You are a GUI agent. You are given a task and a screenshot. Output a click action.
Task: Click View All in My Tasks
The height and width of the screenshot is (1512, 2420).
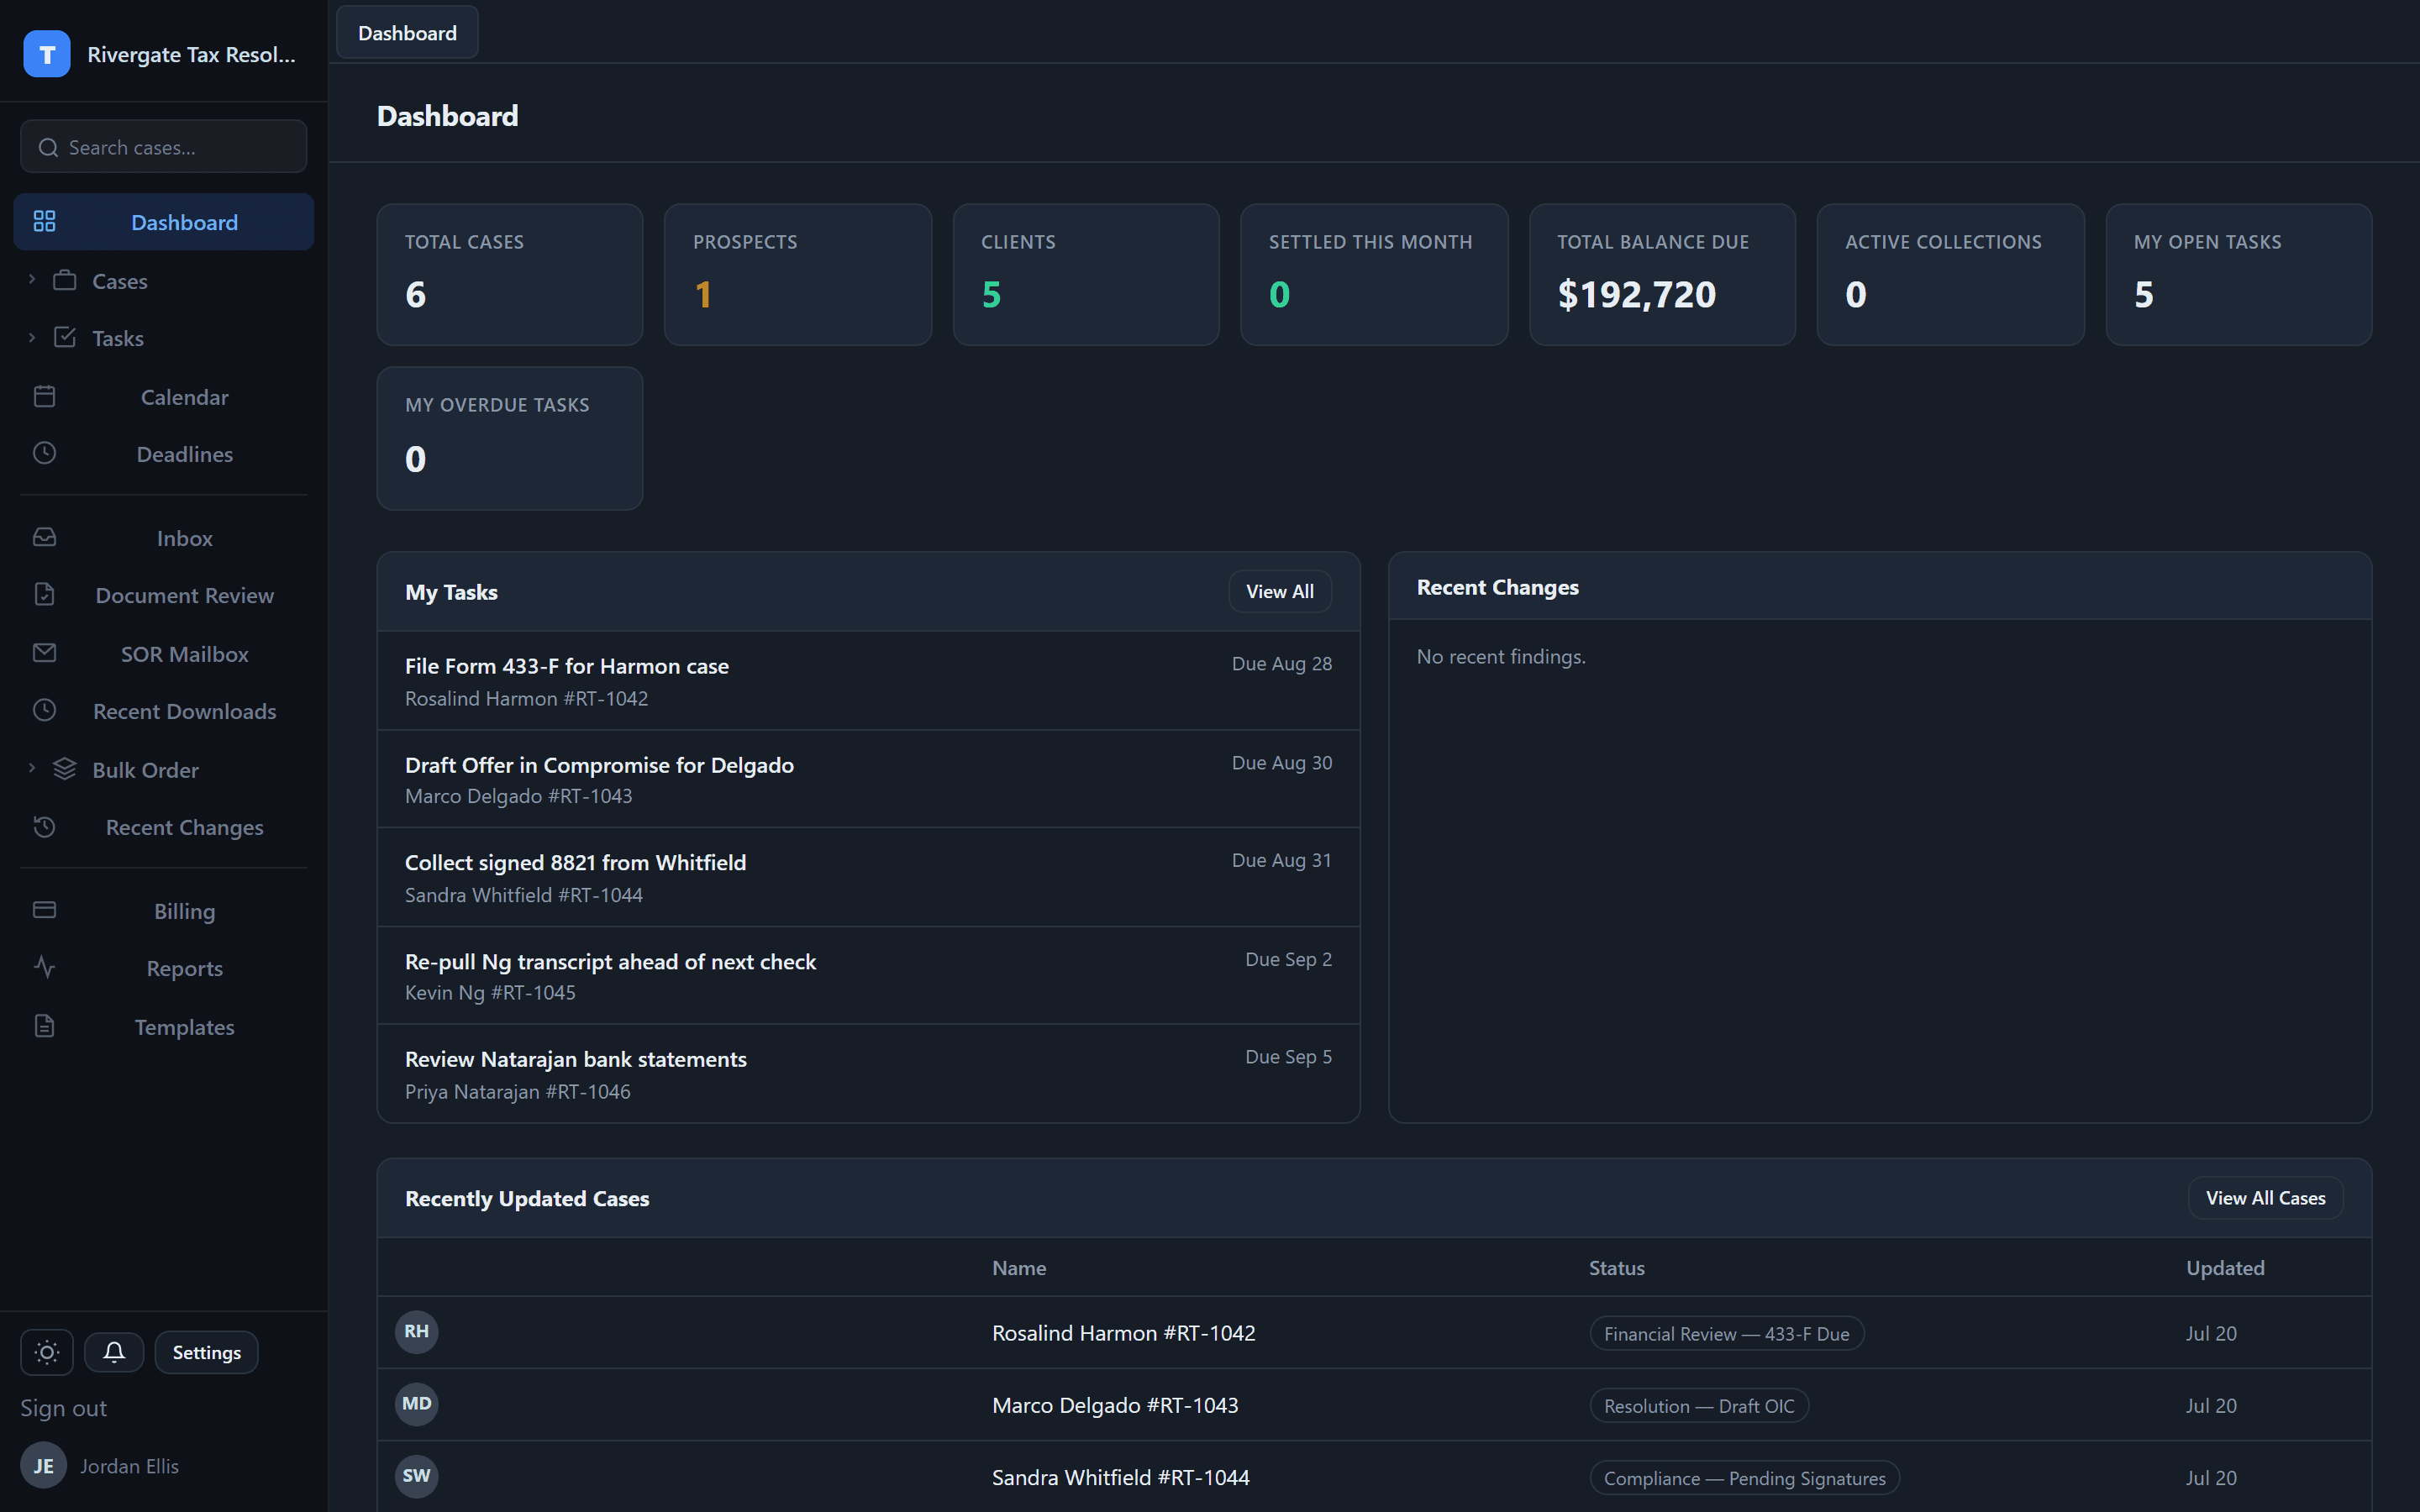coord(1279,591)
